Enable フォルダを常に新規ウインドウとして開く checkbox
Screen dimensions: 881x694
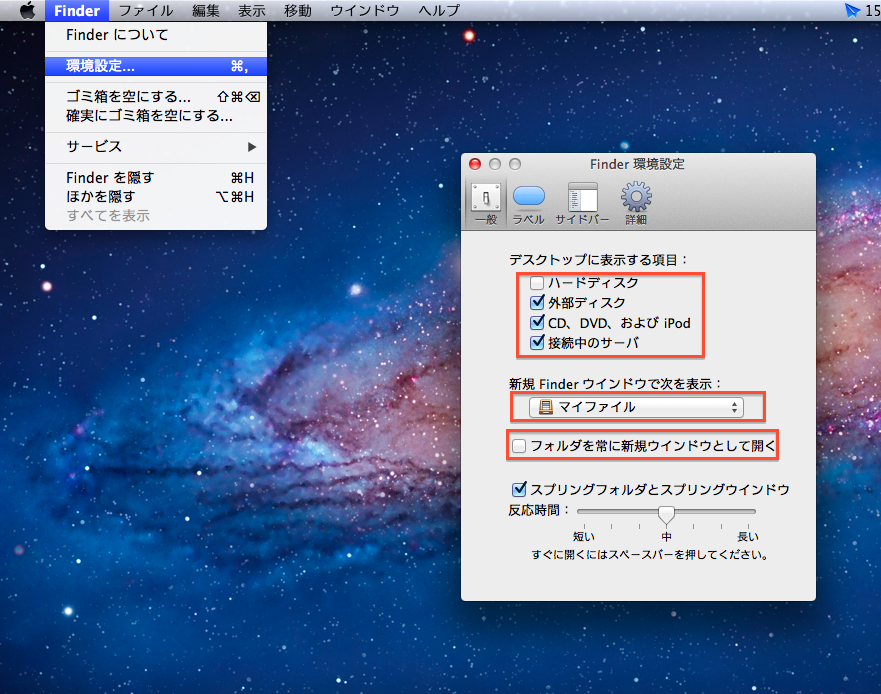tap(519, 446)
